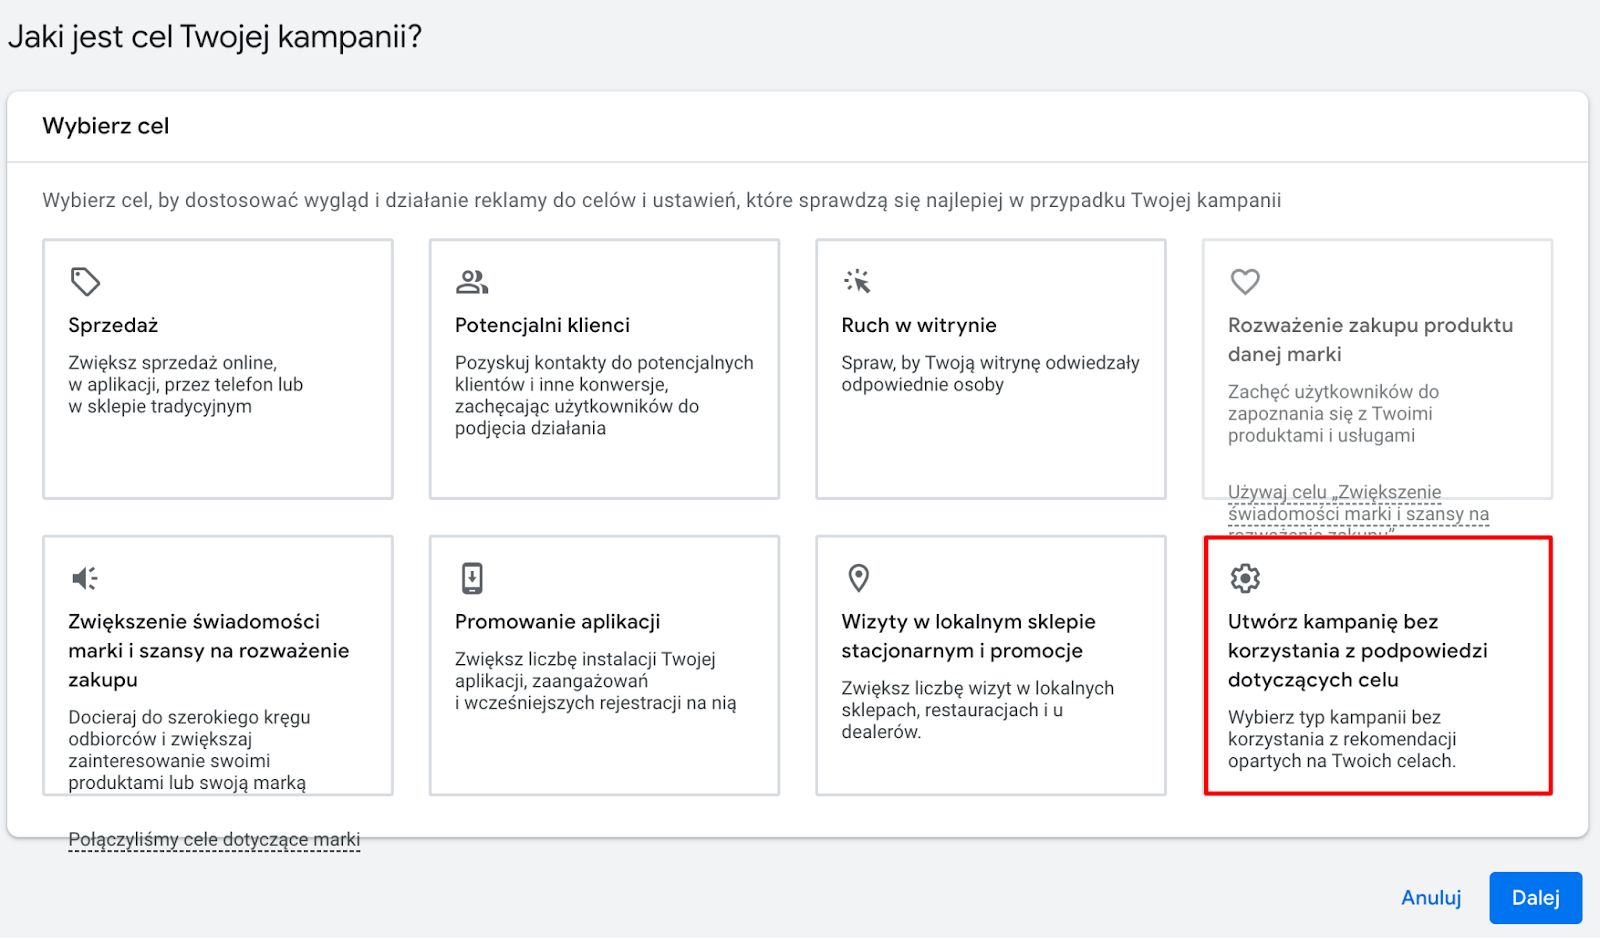Choose Rozważenie zakupu produktu danej marki title
1600x939 pixels.
point(1370,340)
